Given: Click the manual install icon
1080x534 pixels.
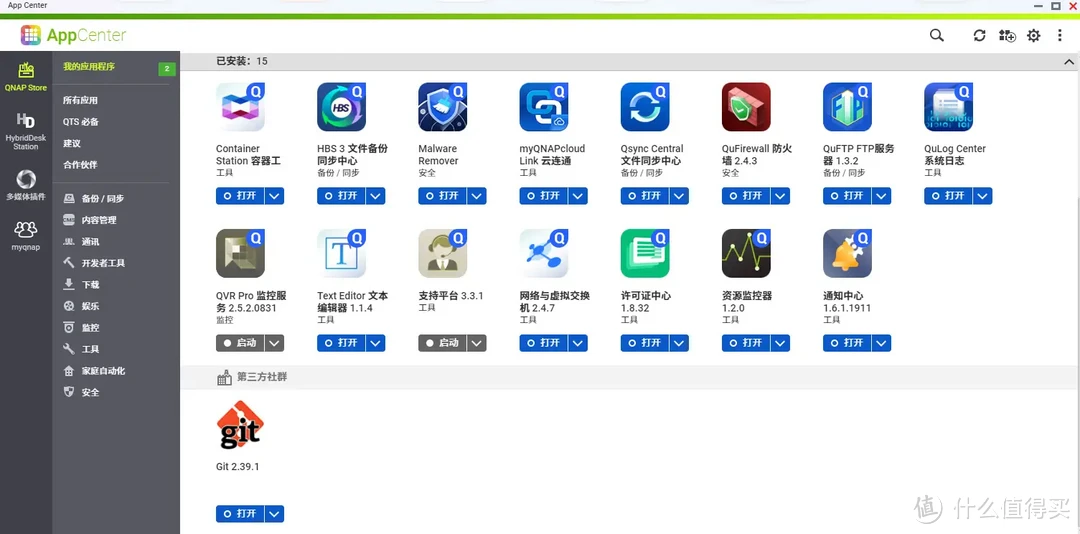Looking at the screenshot, I should [1007, 35].
